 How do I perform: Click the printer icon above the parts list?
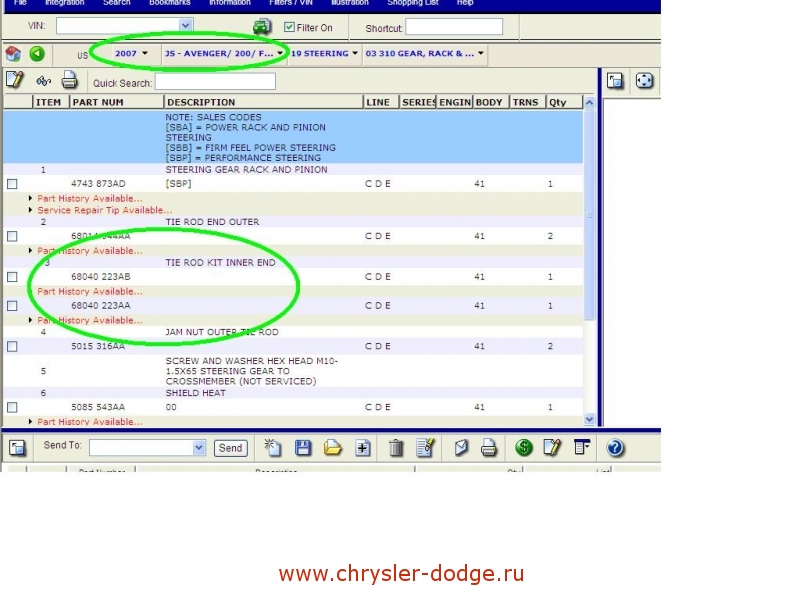(70, 81)
